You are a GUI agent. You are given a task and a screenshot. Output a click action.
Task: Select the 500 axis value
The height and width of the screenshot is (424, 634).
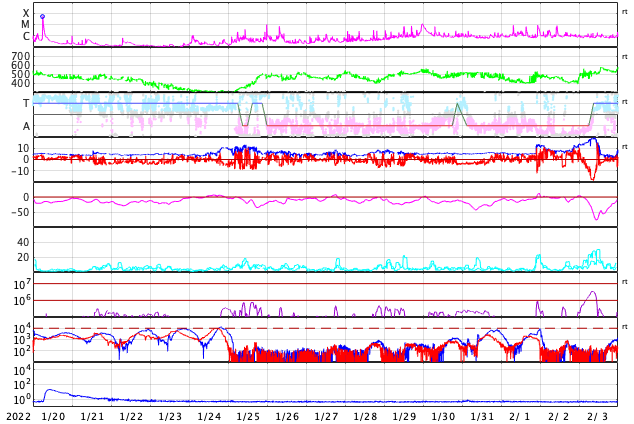[21, 74]
